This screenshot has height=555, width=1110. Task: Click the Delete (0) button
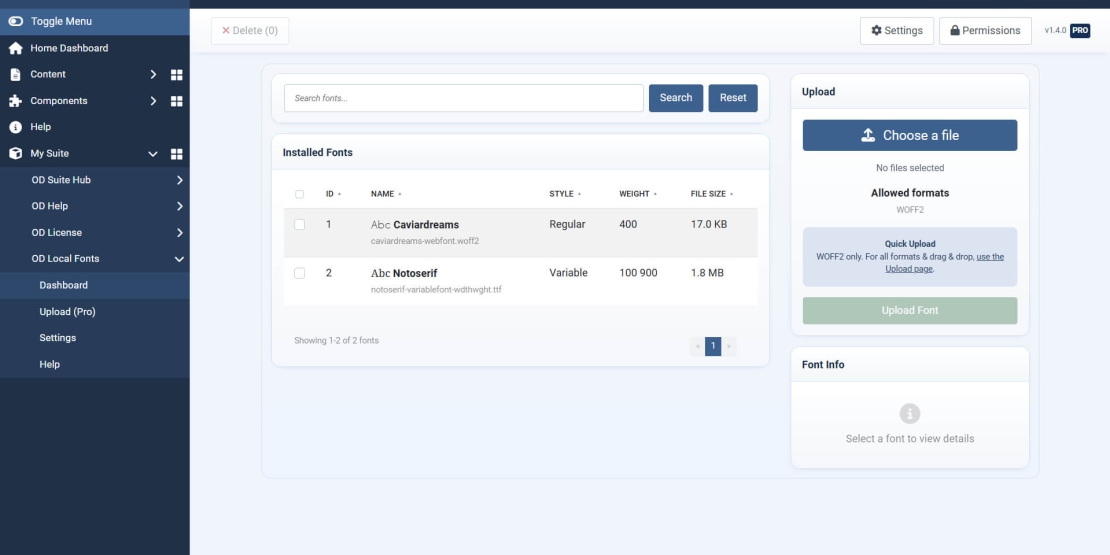click(x=250, y=30)
